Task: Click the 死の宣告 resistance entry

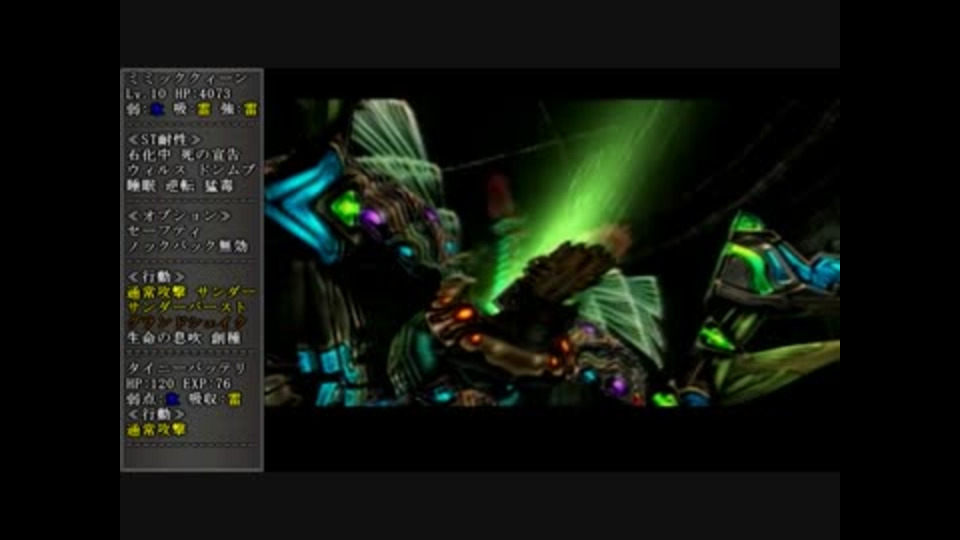Action: 211,154
